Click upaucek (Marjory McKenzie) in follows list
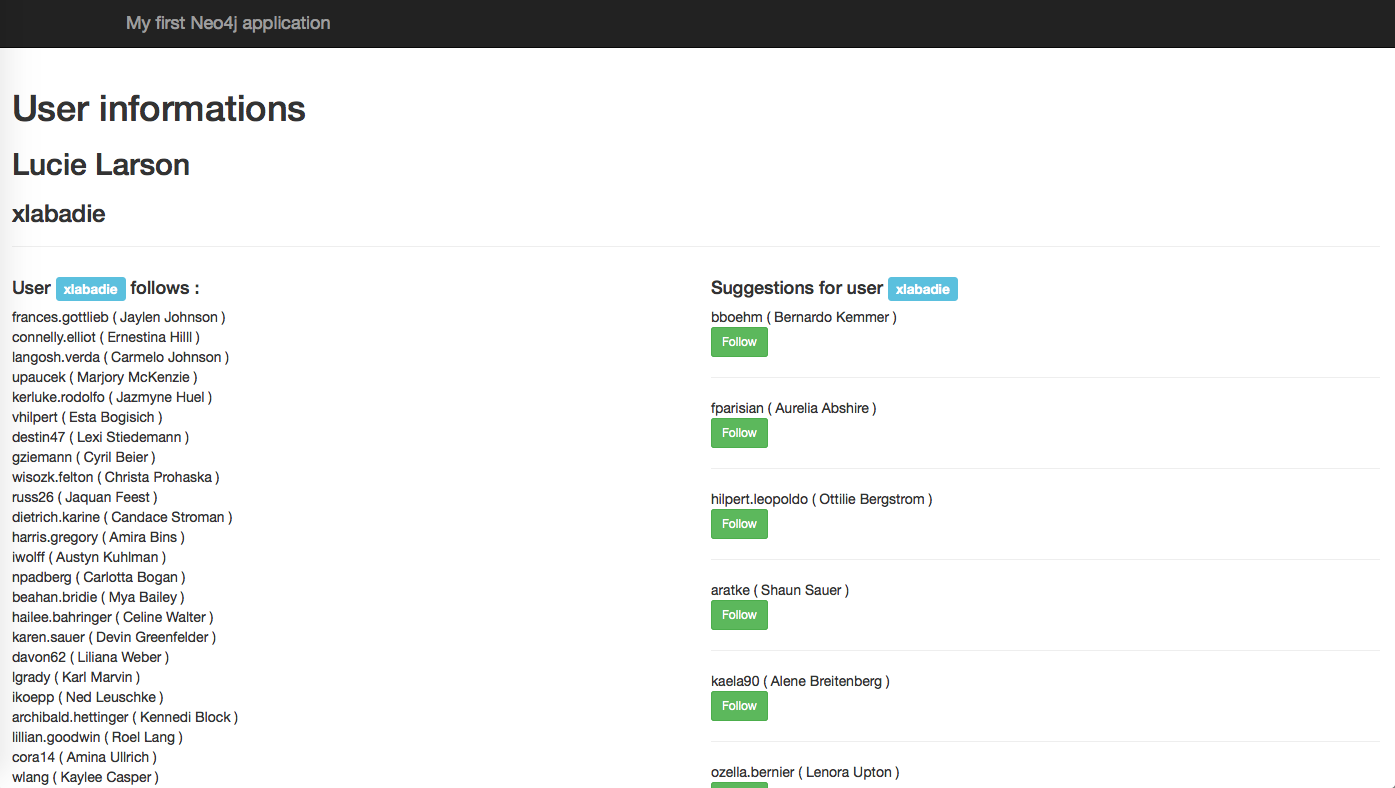The image size is (1395, 788). tap(104, 377)
